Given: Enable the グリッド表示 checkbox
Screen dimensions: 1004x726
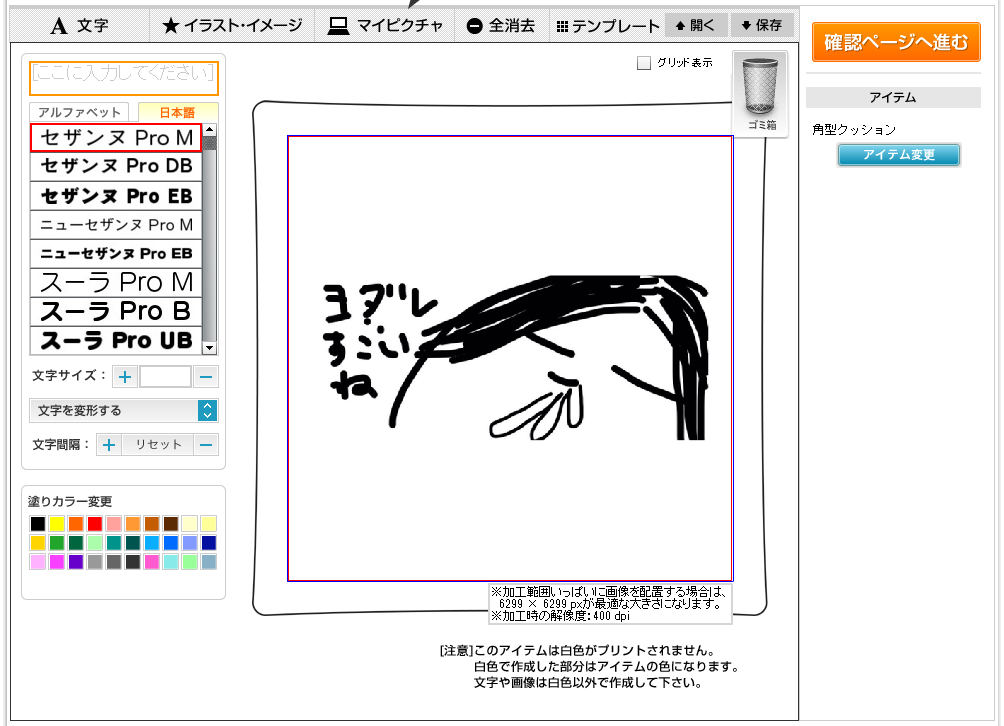Looking at the screenshot, I should click(644, 63).
